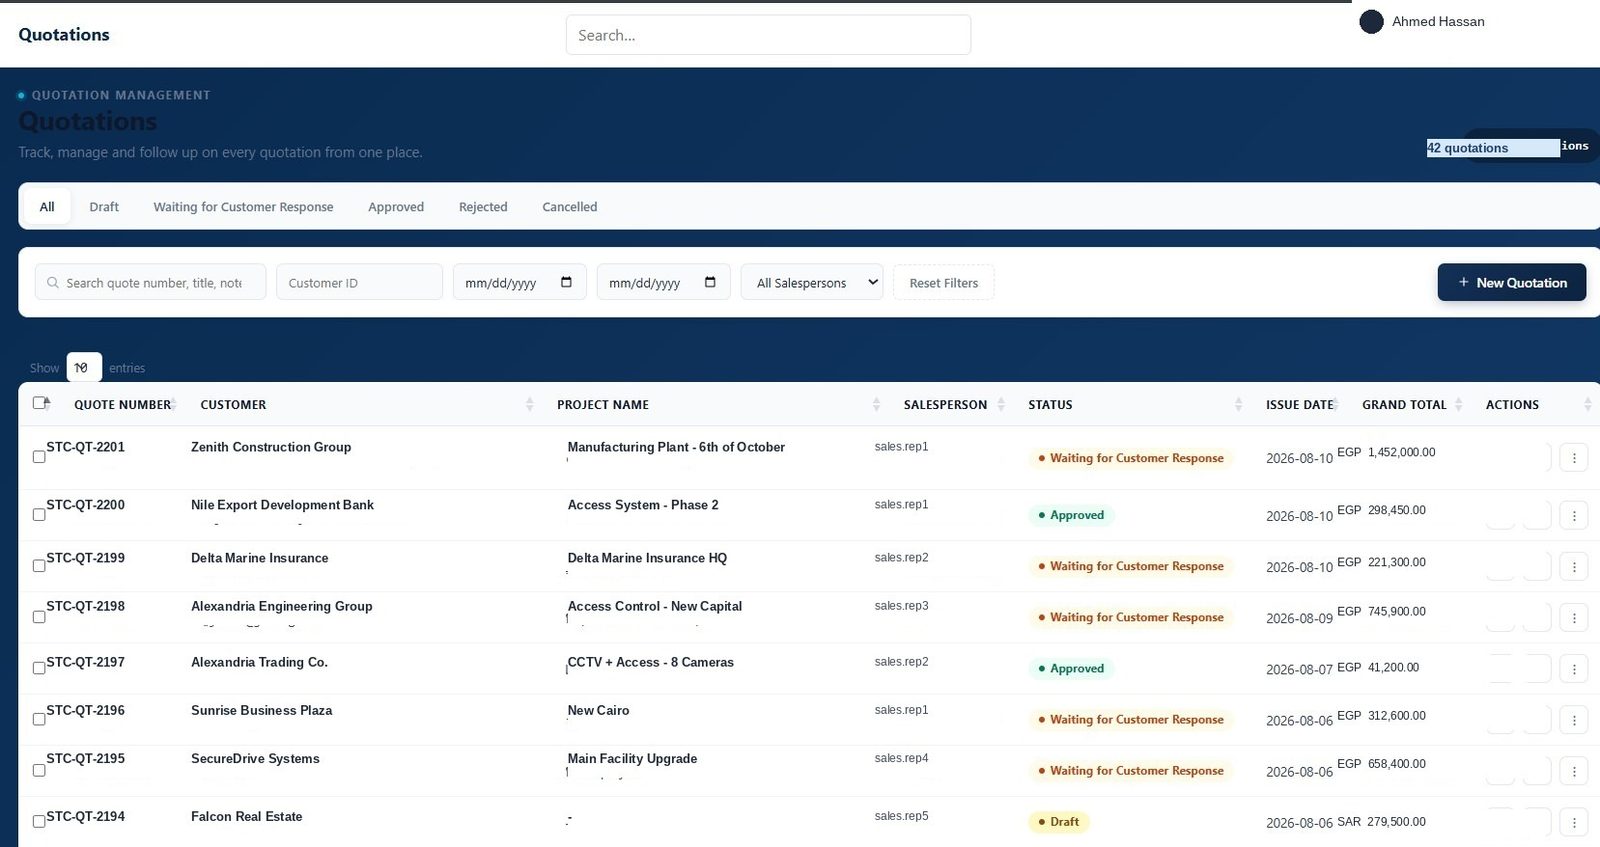This screenshot has height=847, width=1600.
Task: Select the STC-QT-2195 row checkbox
Action: 39,769
